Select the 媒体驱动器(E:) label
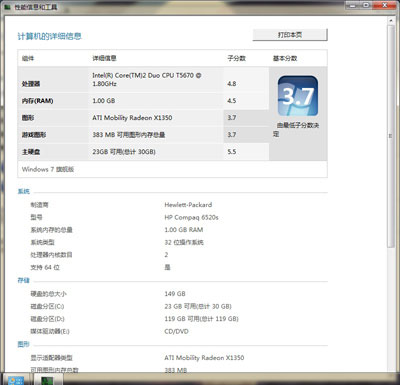Viewport: 400px width, 385px height. click(x=50, y=332)
